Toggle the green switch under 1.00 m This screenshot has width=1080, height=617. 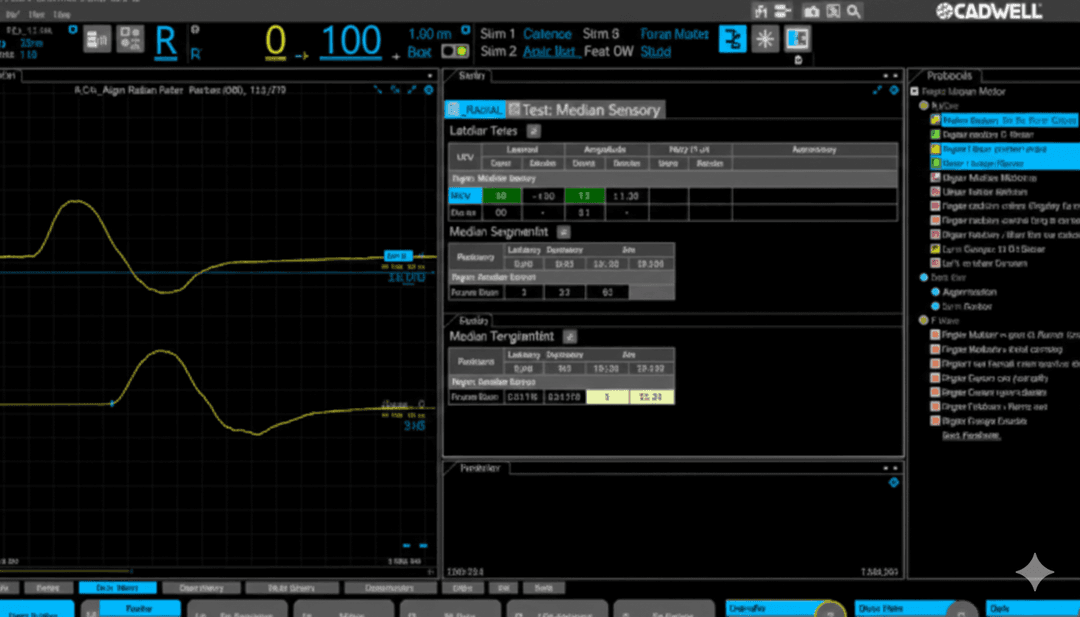pos(455,51)
